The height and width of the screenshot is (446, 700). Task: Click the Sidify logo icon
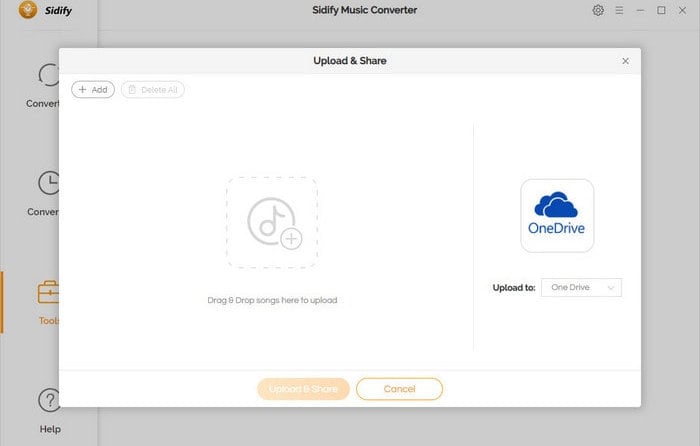click(28, 10)
